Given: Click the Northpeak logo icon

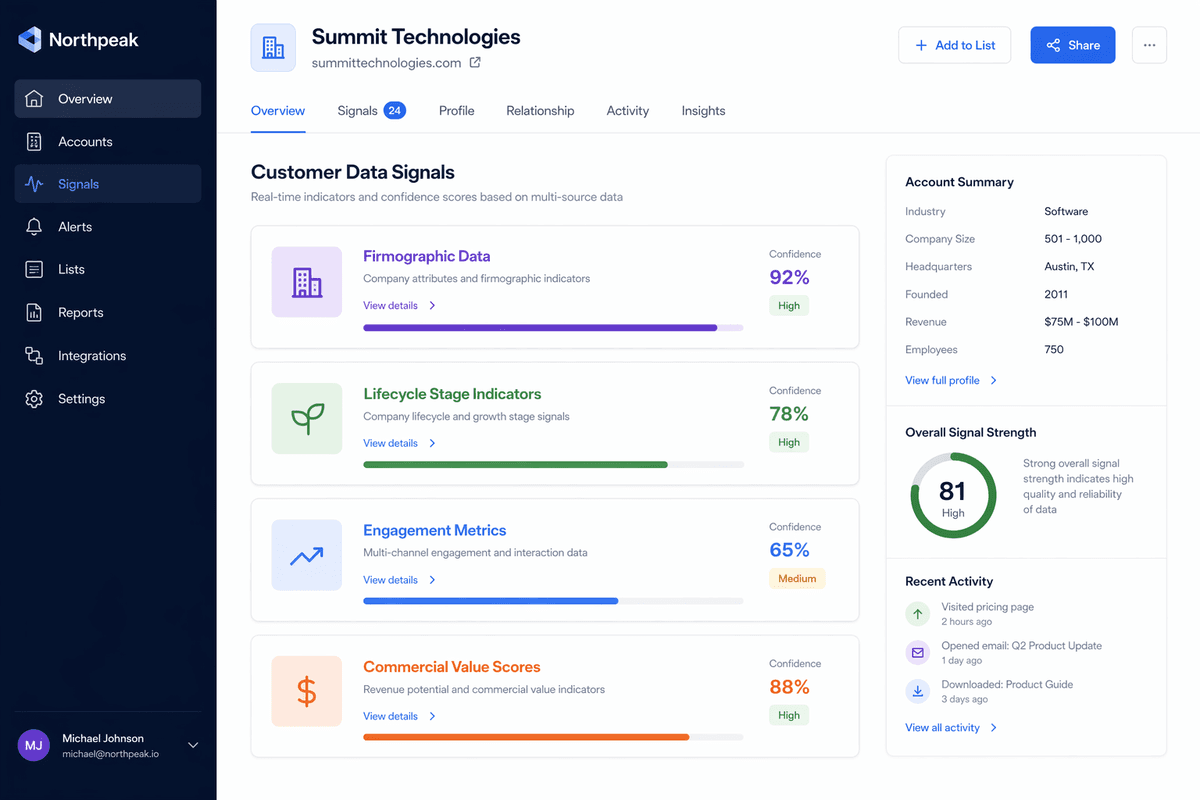Looking at the screenshot, I should click(x=30, y=40).
